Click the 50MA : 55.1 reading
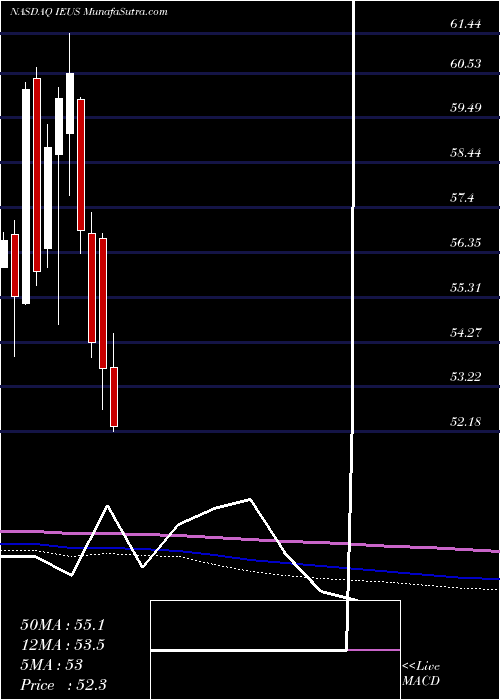This screenshot has height=700, width=500. [62, 625]
